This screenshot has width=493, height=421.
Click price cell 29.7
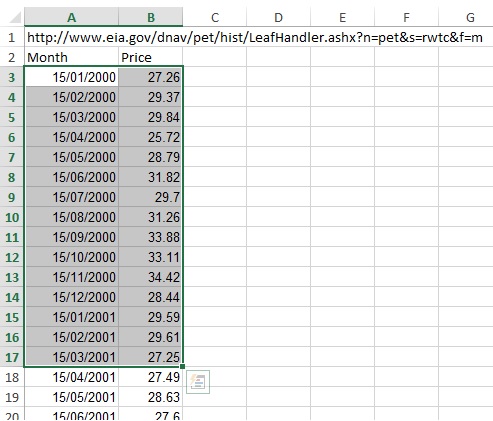tap(151, 197)
